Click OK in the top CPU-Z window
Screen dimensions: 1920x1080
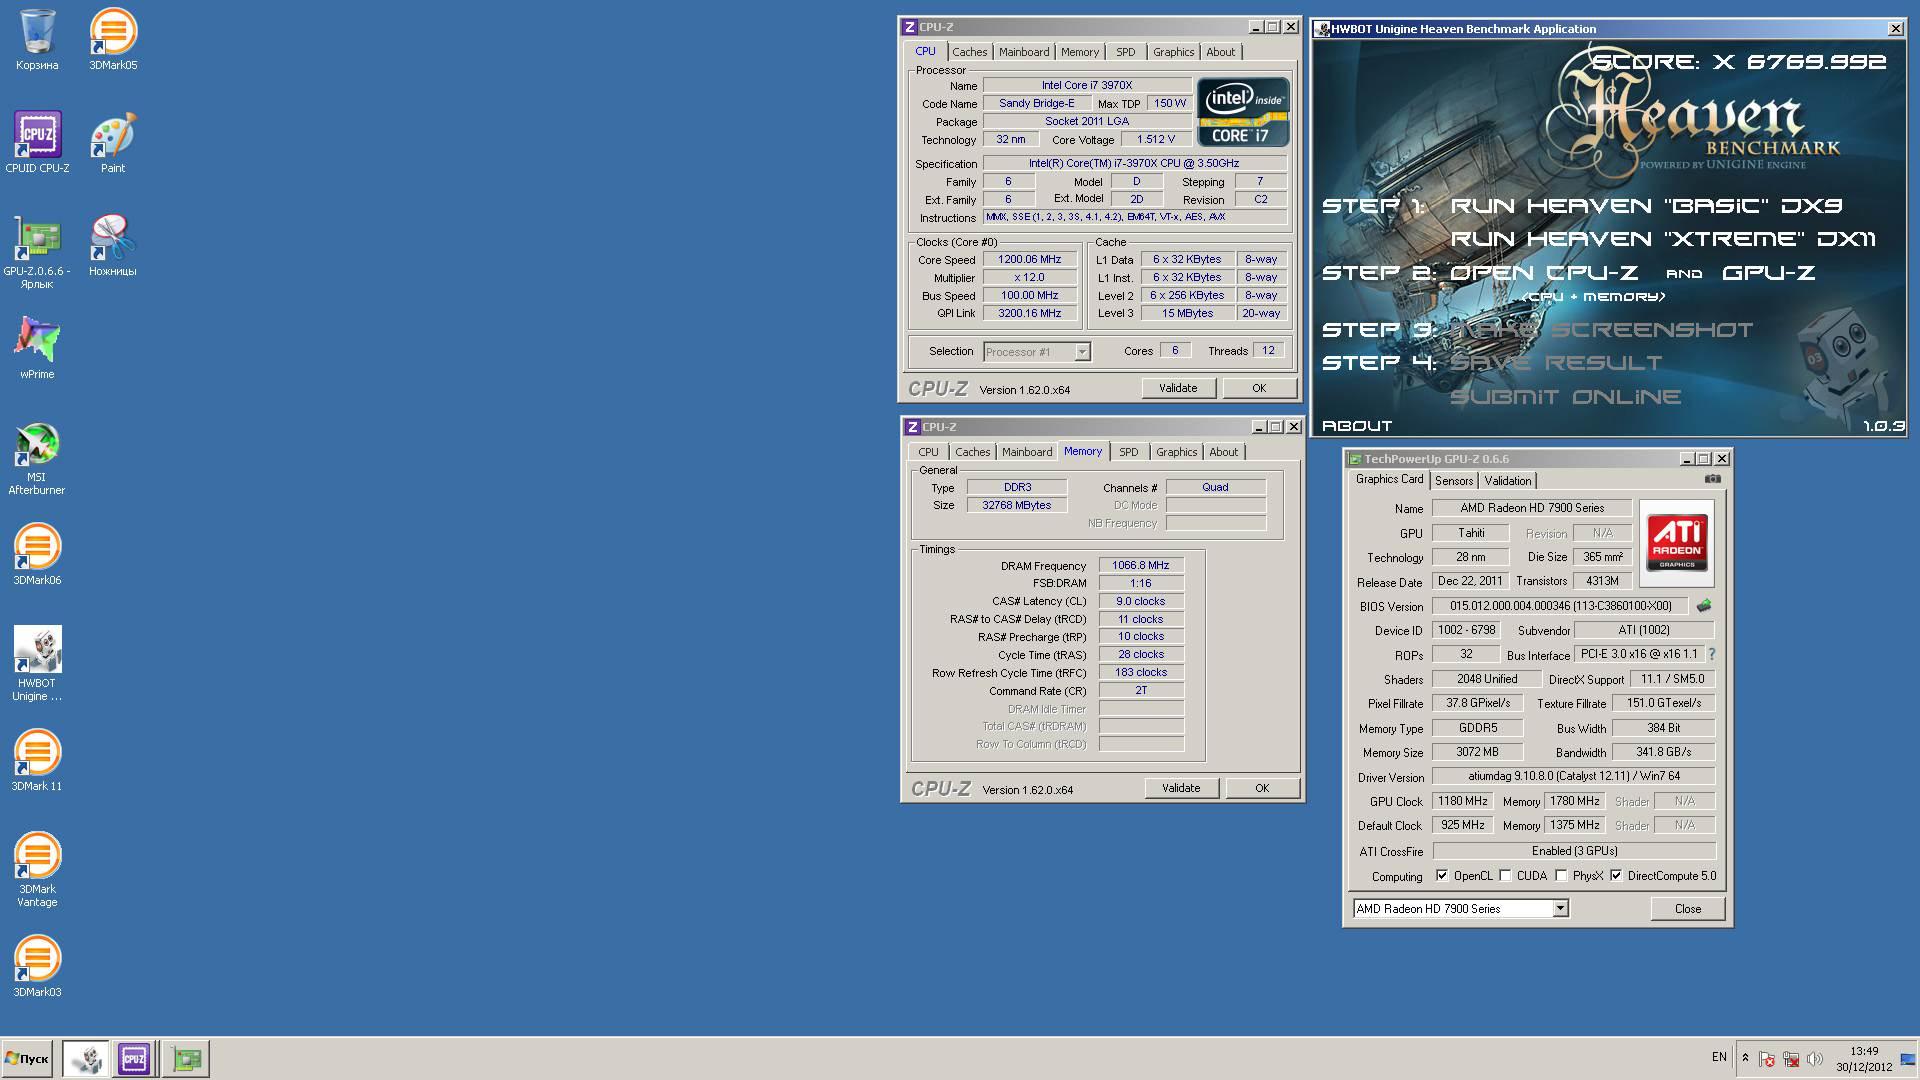tap(1259, 388)
